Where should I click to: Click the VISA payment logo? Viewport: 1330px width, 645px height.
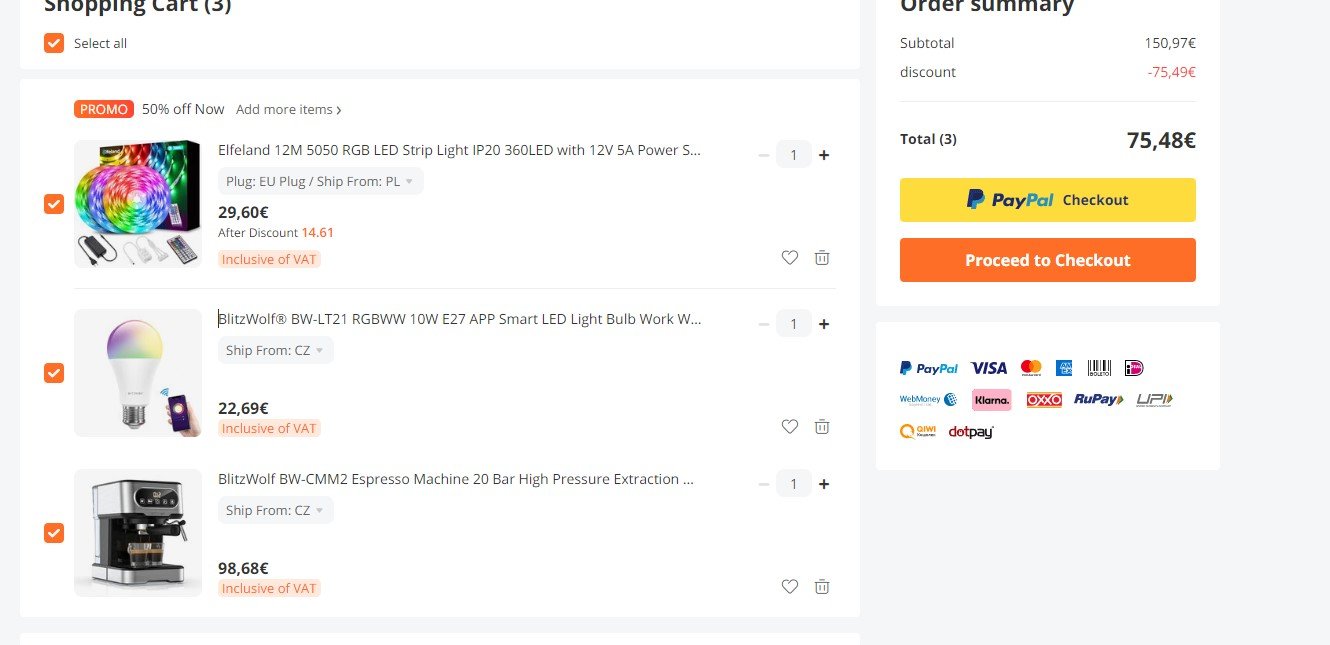pyautogui.click(x=989, y=368)
